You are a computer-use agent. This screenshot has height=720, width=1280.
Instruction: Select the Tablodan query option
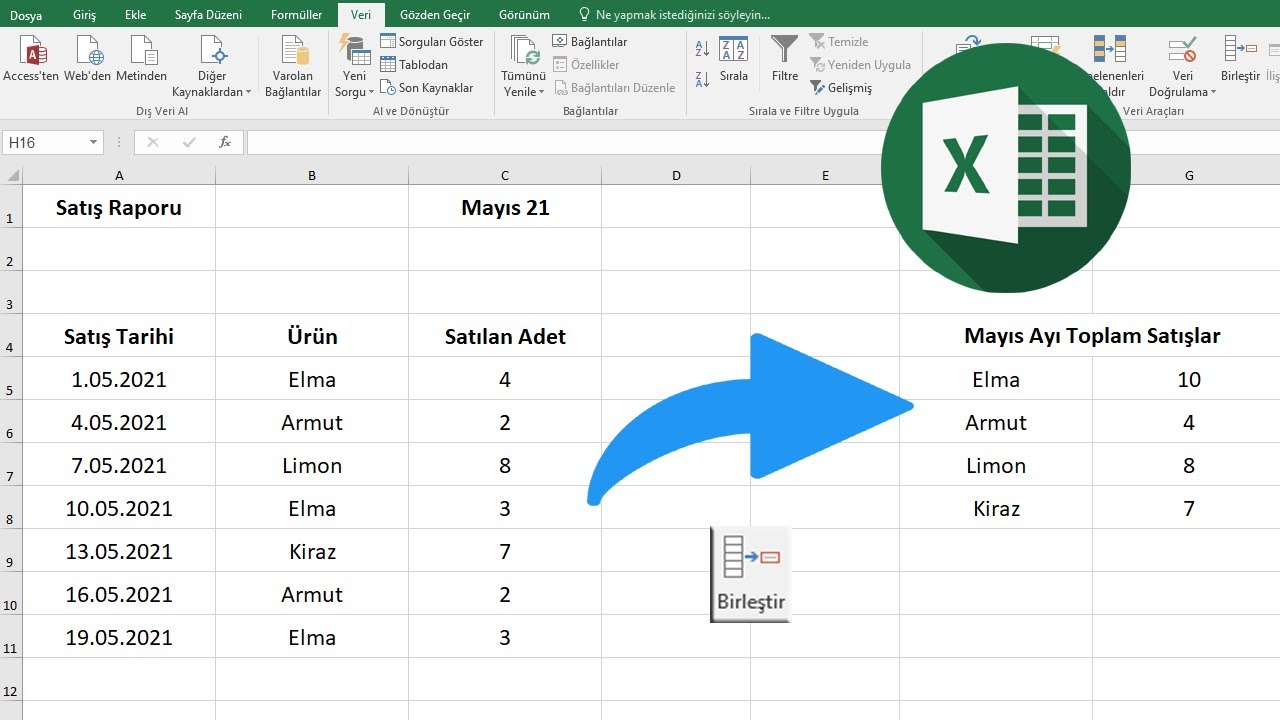pyautogui.click(x=414, y=65)
